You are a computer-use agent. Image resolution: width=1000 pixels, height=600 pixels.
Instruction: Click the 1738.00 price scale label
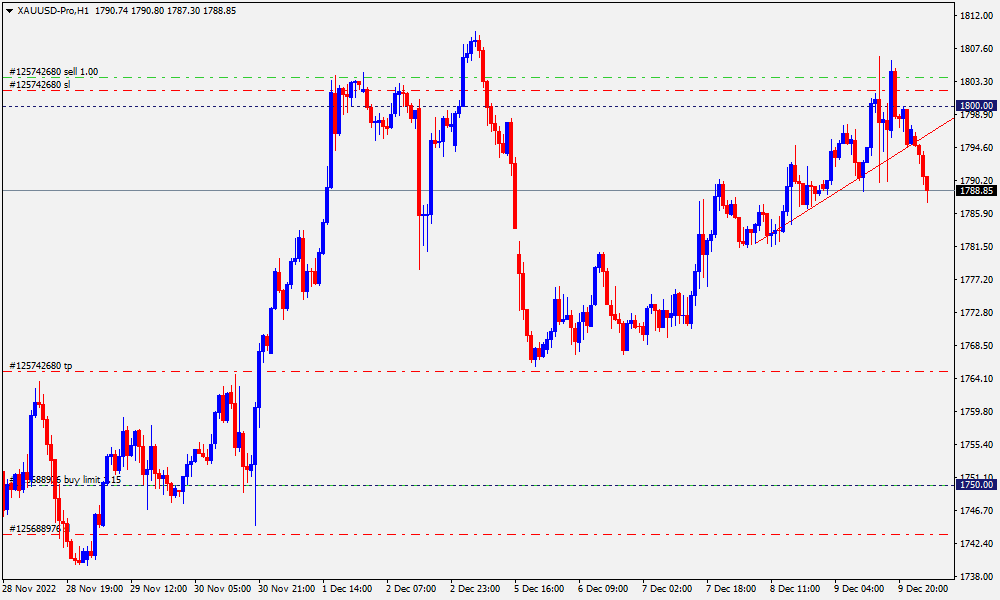pos(976,576)
